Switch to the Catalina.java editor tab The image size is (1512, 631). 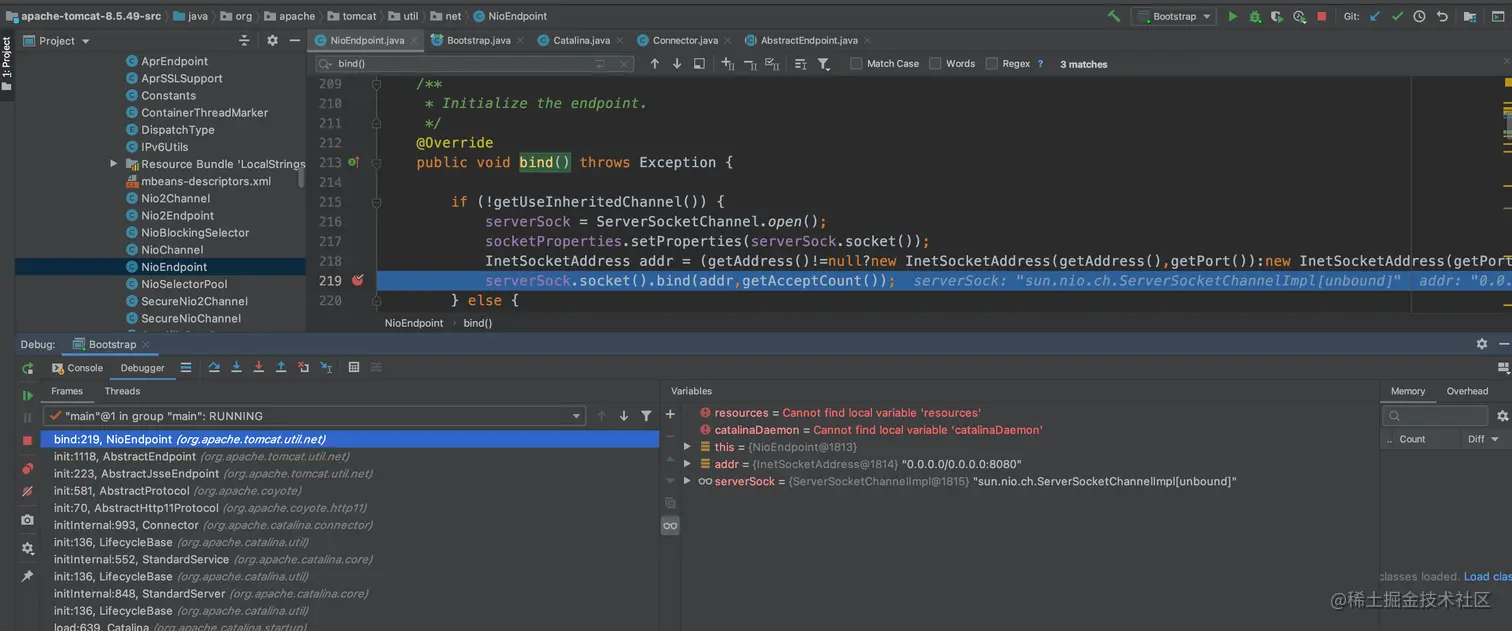[581, 40]
